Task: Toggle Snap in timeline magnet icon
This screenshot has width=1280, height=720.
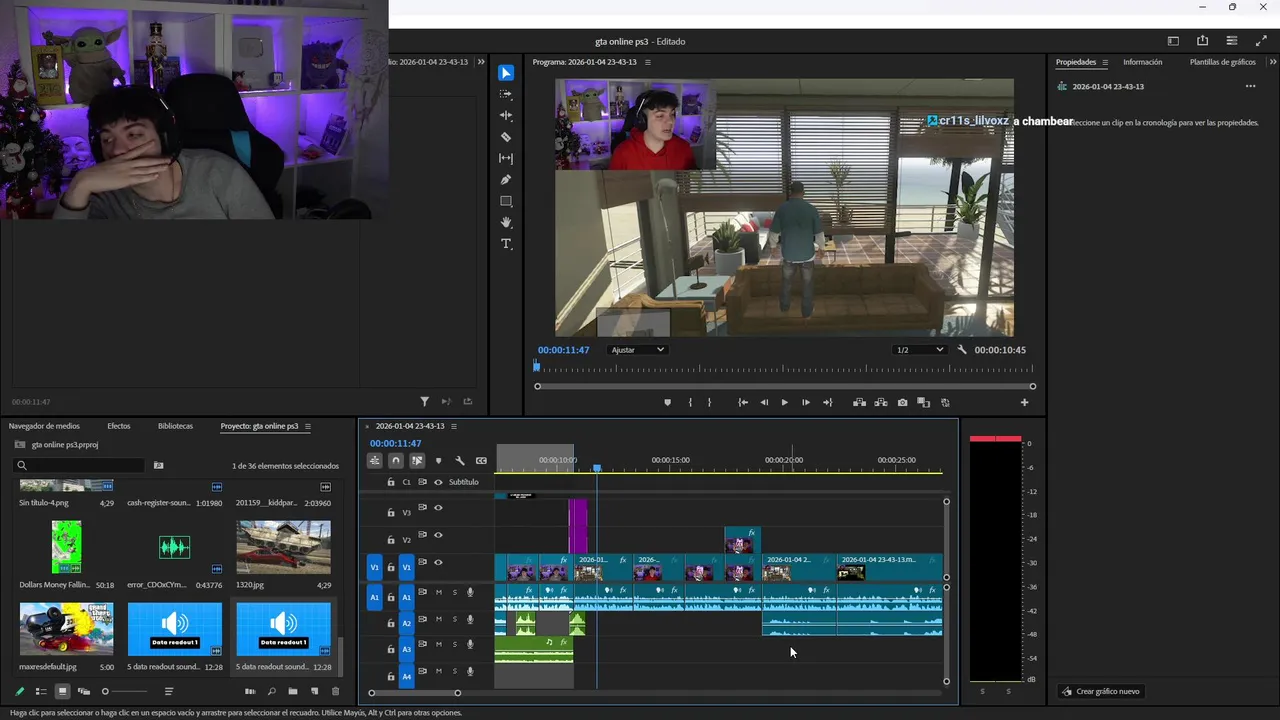Action: 396,461
